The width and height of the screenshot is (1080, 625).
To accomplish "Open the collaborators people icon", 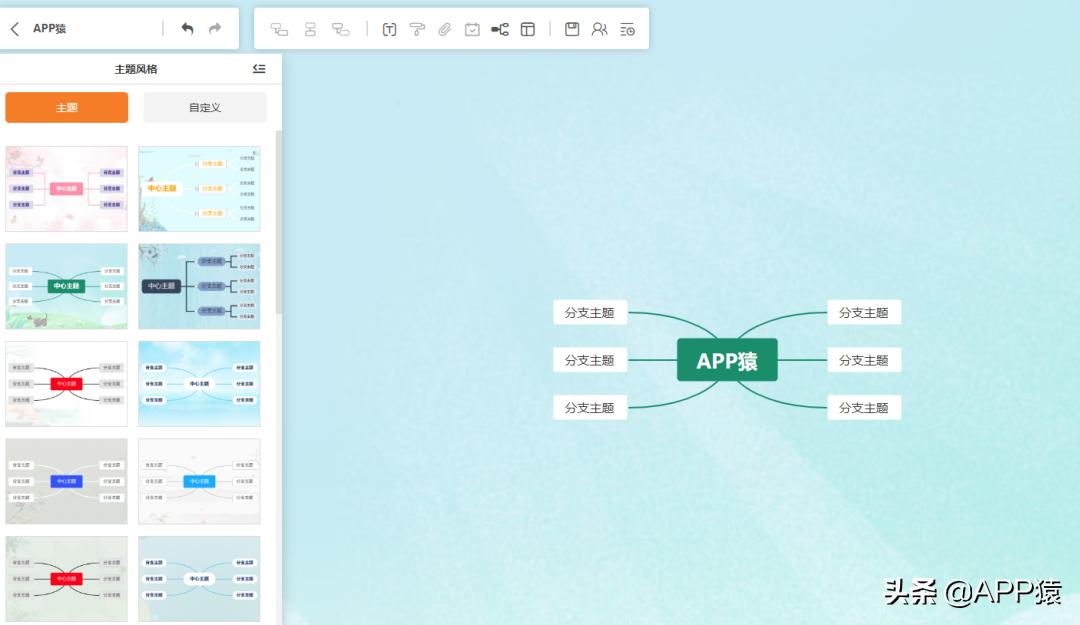I will 599,29.
